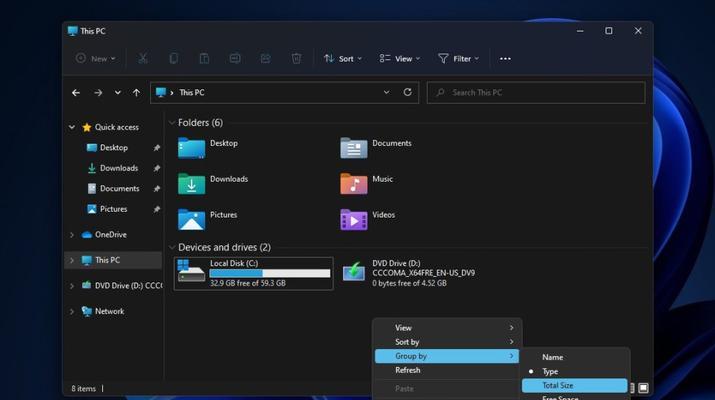Open Downloads in Quick access sidebar
Viewport: 715px width, 400px height.
coord(119,168)
